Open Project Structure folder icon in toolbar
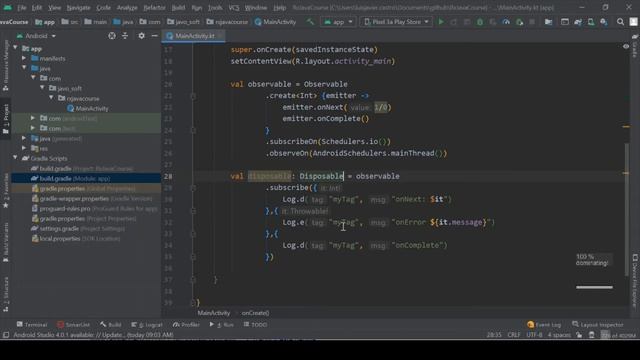 [x=549, y=22]
